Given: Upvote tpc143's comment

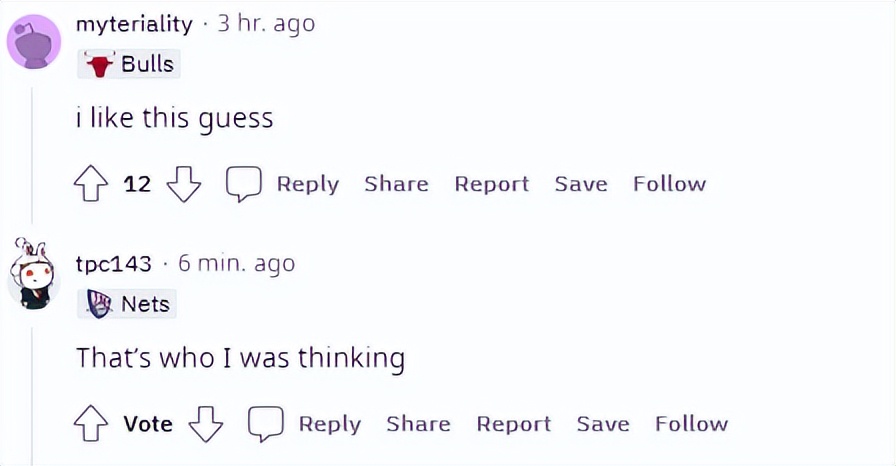Looking at the screenshot, I should 91,424.
